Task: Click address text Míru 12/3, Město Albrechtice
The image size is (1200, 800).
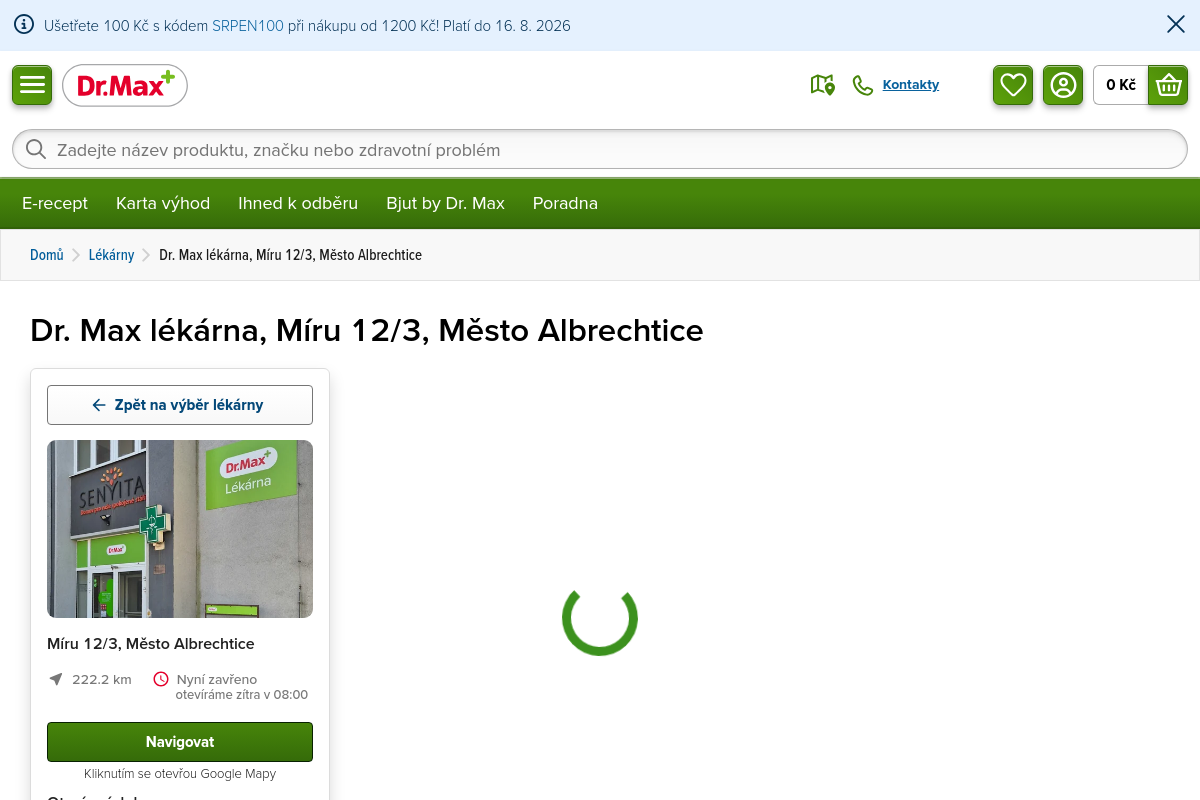Action: (151, 644)
